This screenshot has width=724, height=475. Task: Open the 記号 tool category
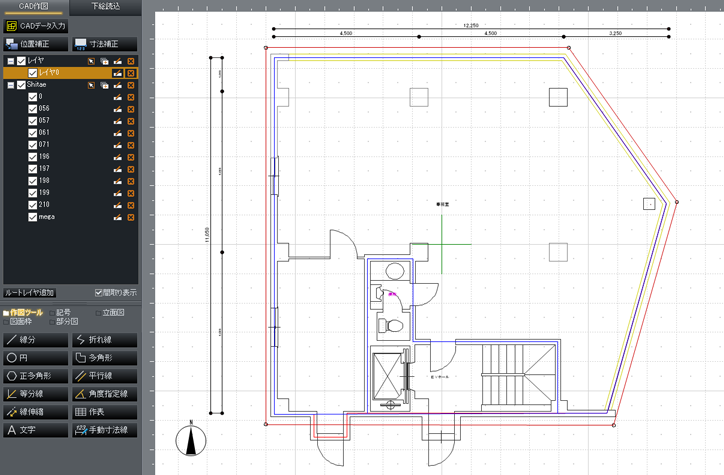coord(58,312)
